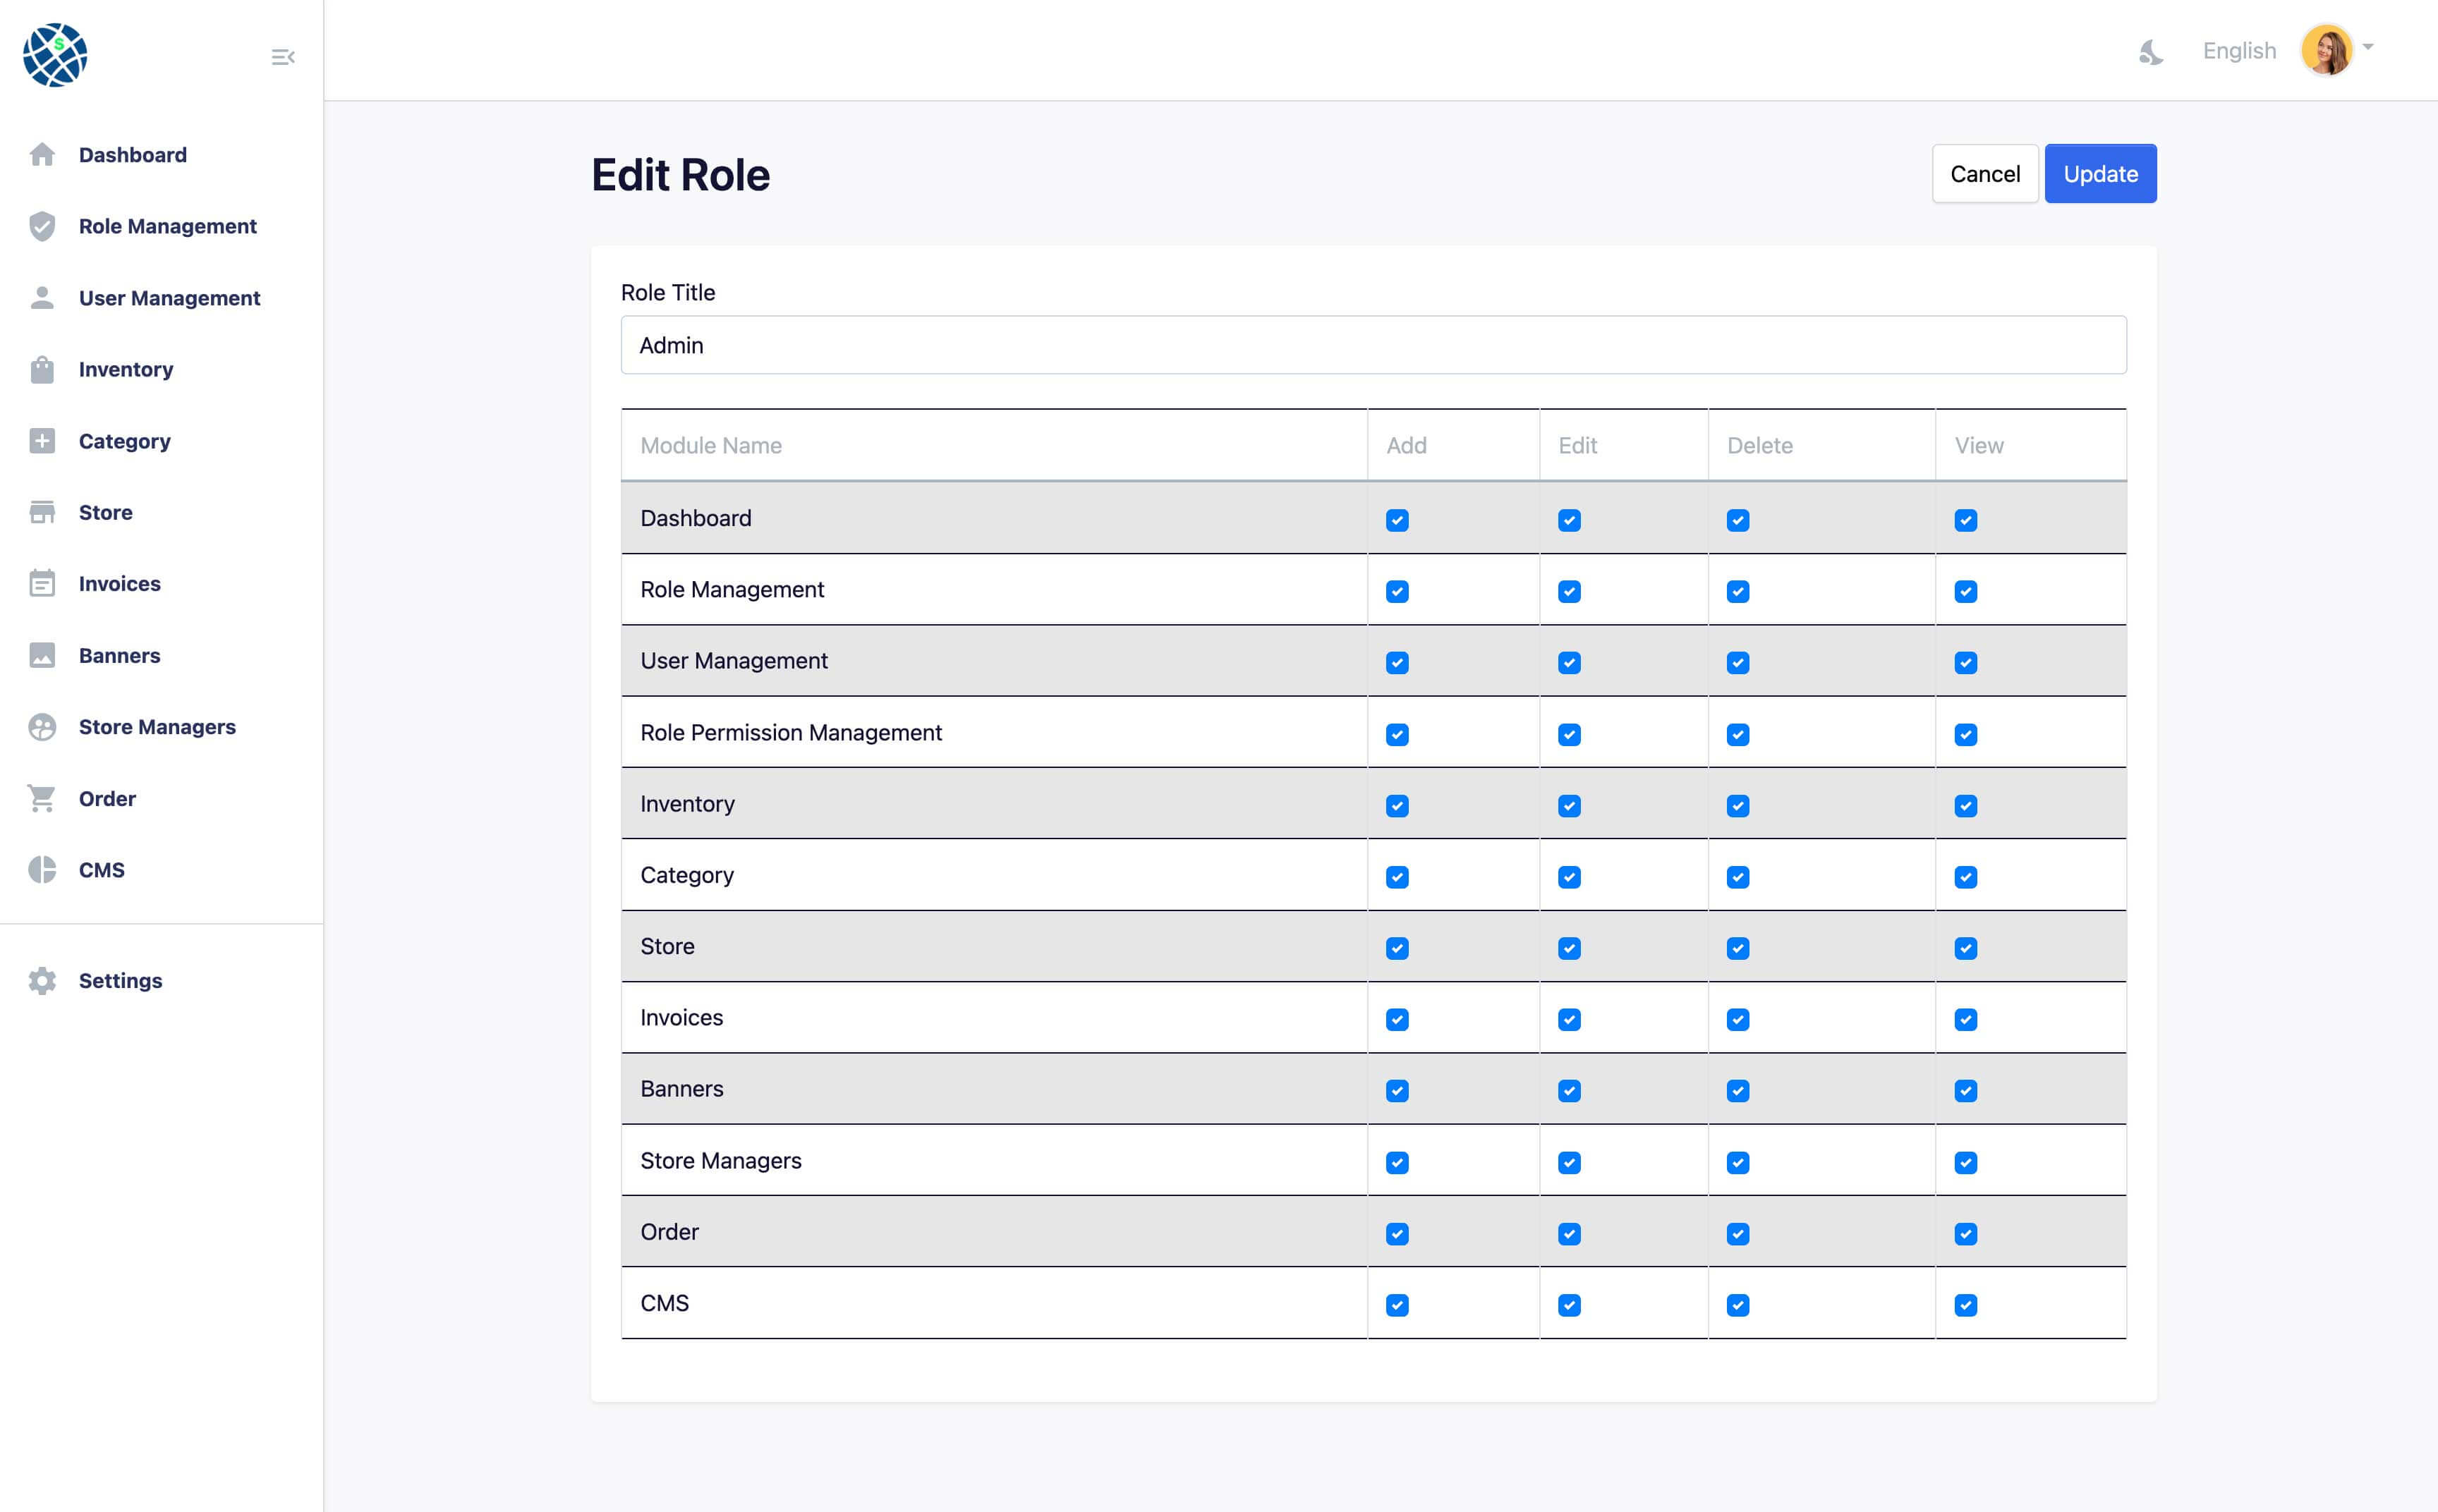Go to Banners in the sidebar

[119, 656]
